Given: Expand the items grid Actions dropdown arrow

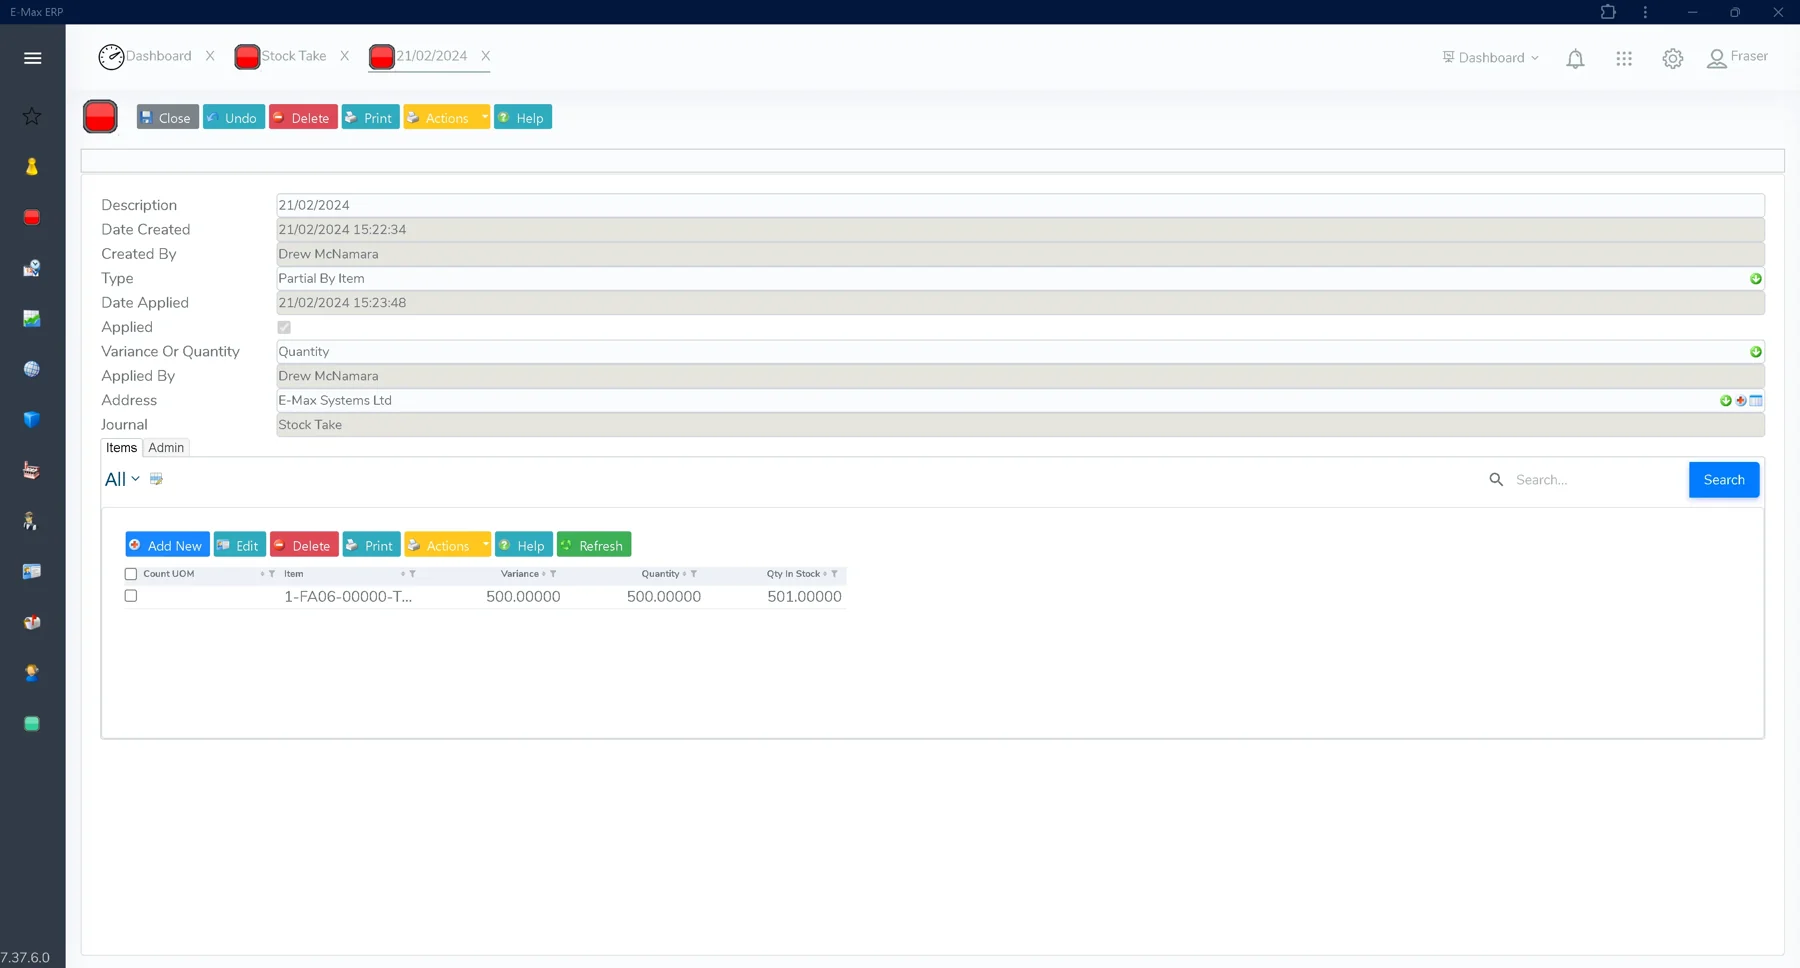Looking at the screenshot, I should point(485,545).
